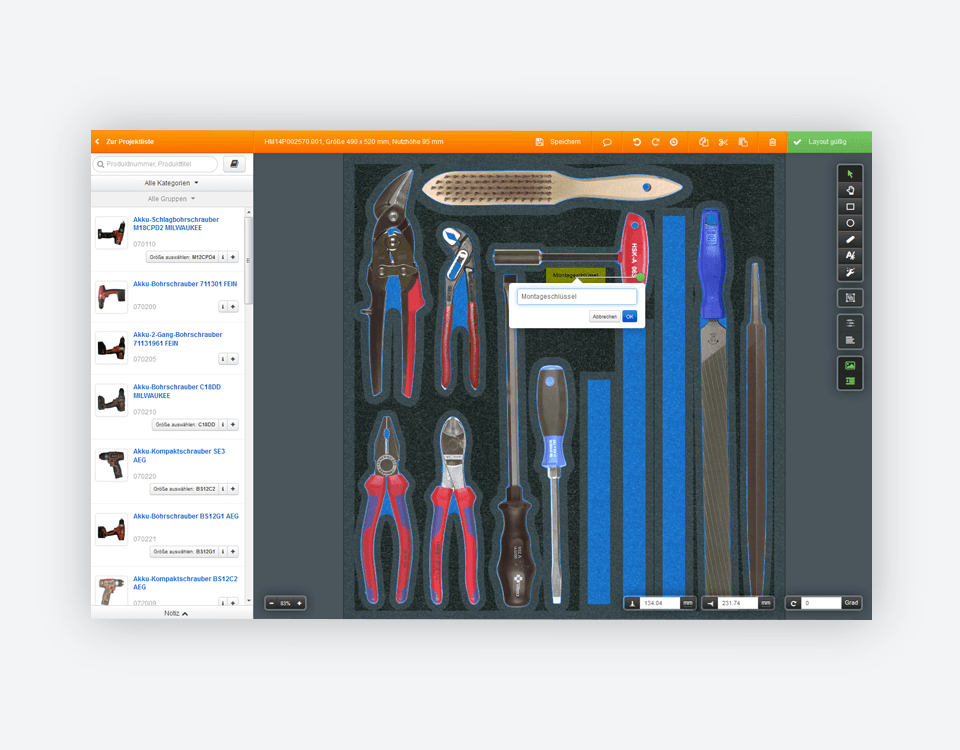Select the rectangle shape tool

pyautogui.click(x=850, y=207)
